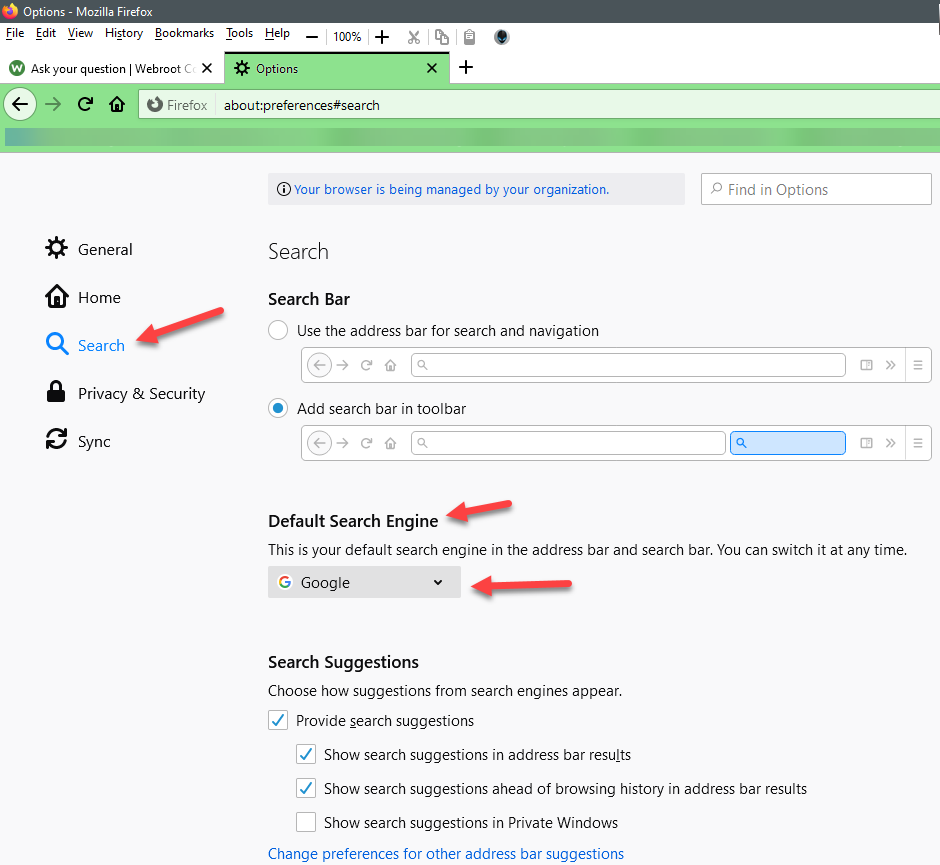The width and height of the screenshot is (940, 865).
Task: Toggle Show search suggestions in address bar results
Action: [x=306, y=754]
